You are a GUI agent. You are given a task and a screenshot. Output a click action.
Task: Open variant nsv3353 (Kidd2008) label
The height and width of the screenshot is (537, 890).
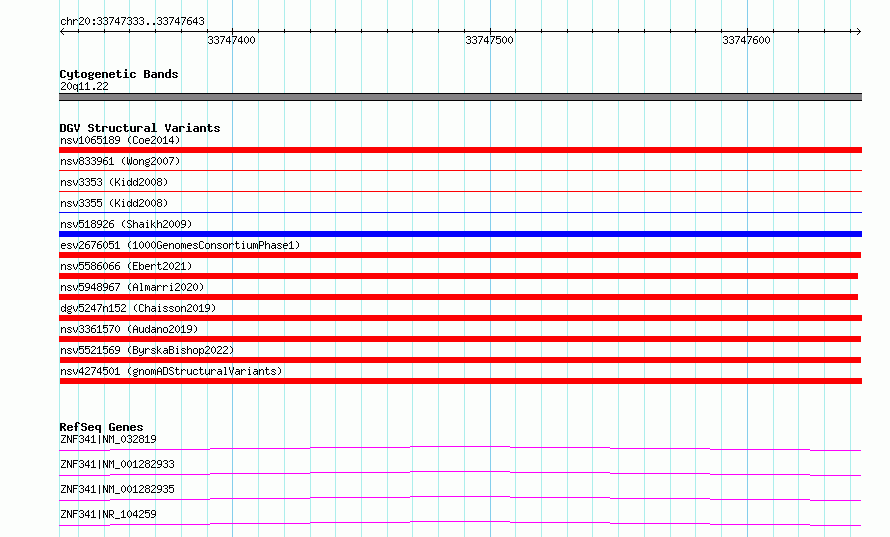coord(114,182)
